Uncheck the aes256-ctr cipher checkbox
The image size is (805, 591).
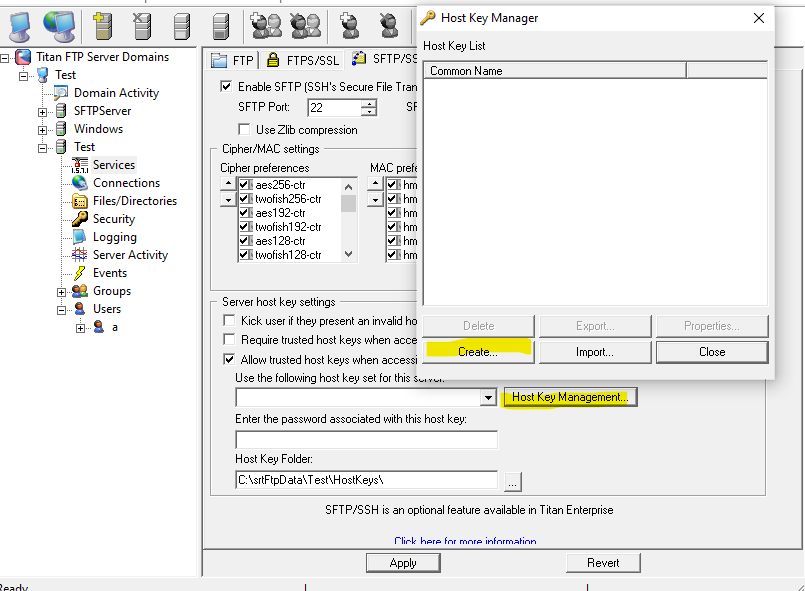245,185
